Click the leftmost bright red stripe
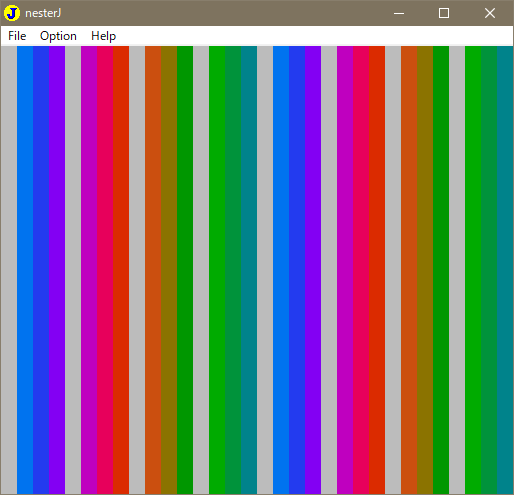This screenshot has width=514, height=495. [x=121, y=270]
